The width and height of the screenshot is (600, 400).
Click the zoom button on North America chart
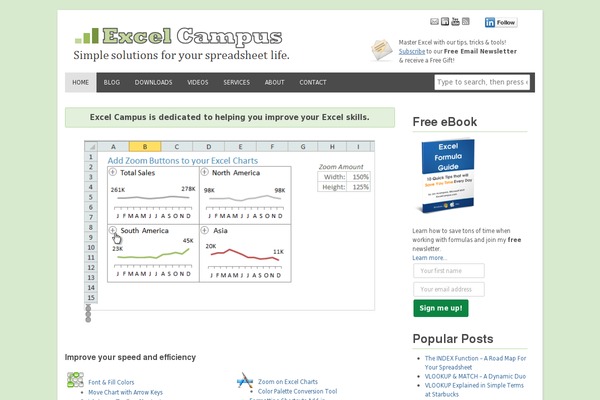[205, 172]
